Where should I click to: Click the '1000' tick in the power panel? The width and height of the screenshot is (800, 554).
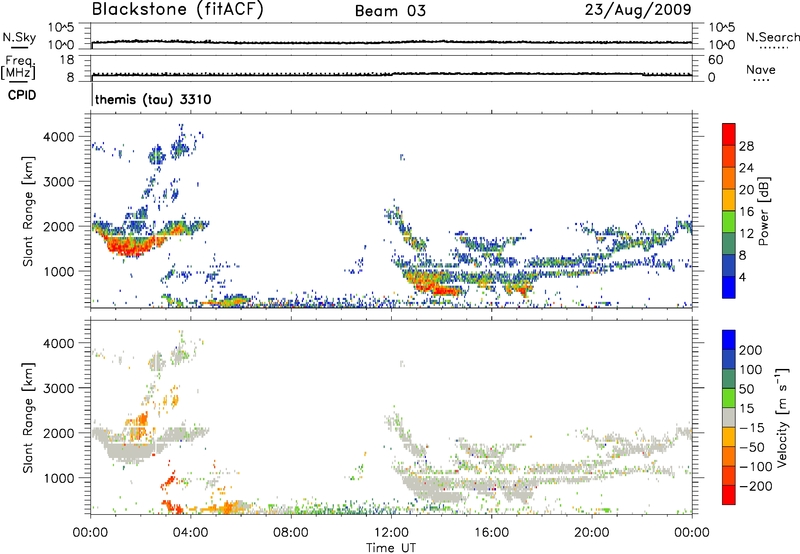(59, 271)
